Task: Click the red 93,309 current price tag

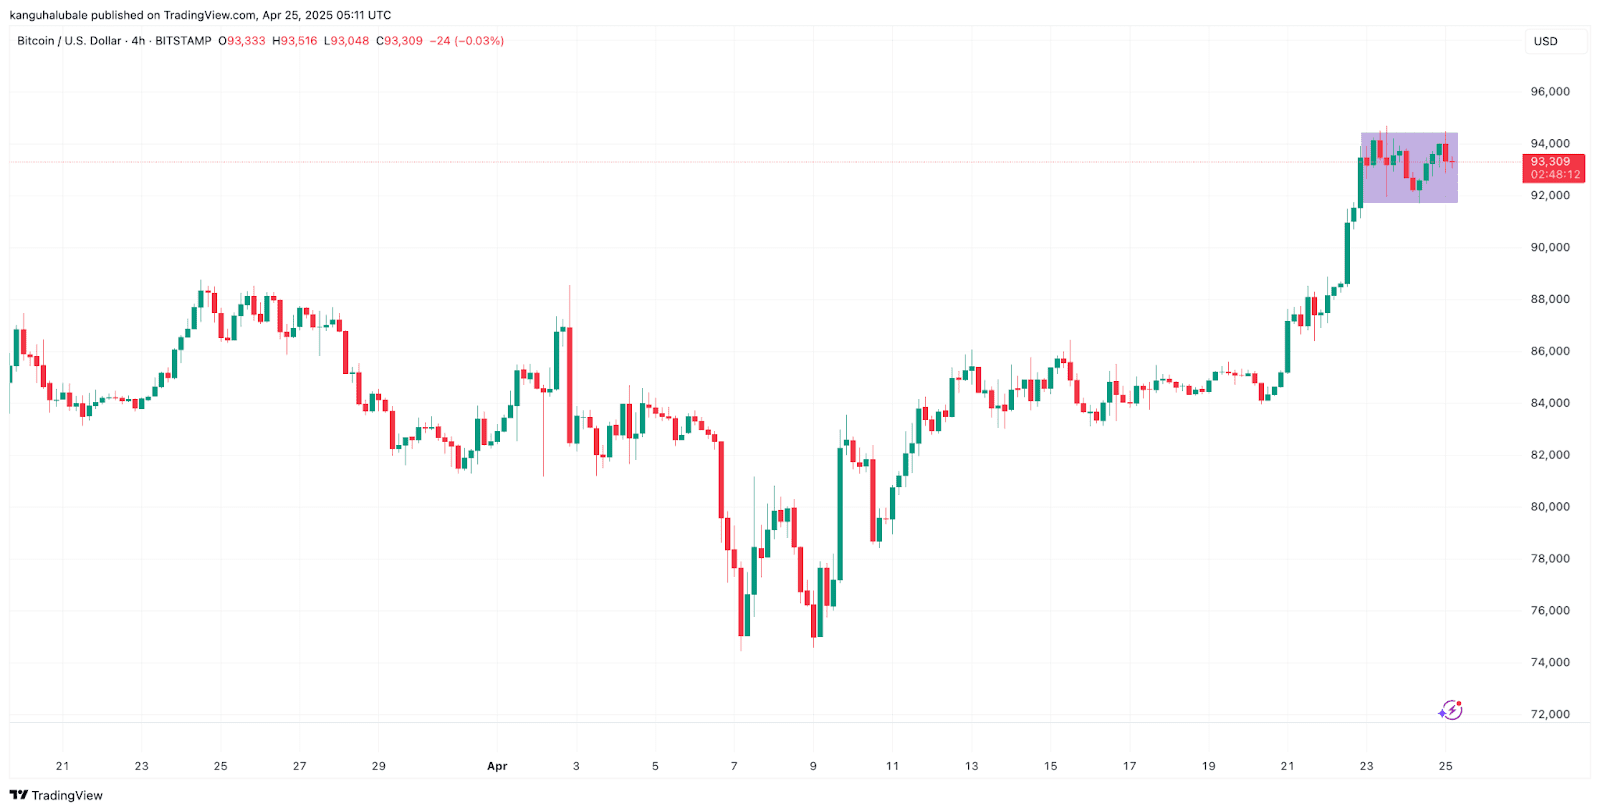Action: tap(1551, 162)
